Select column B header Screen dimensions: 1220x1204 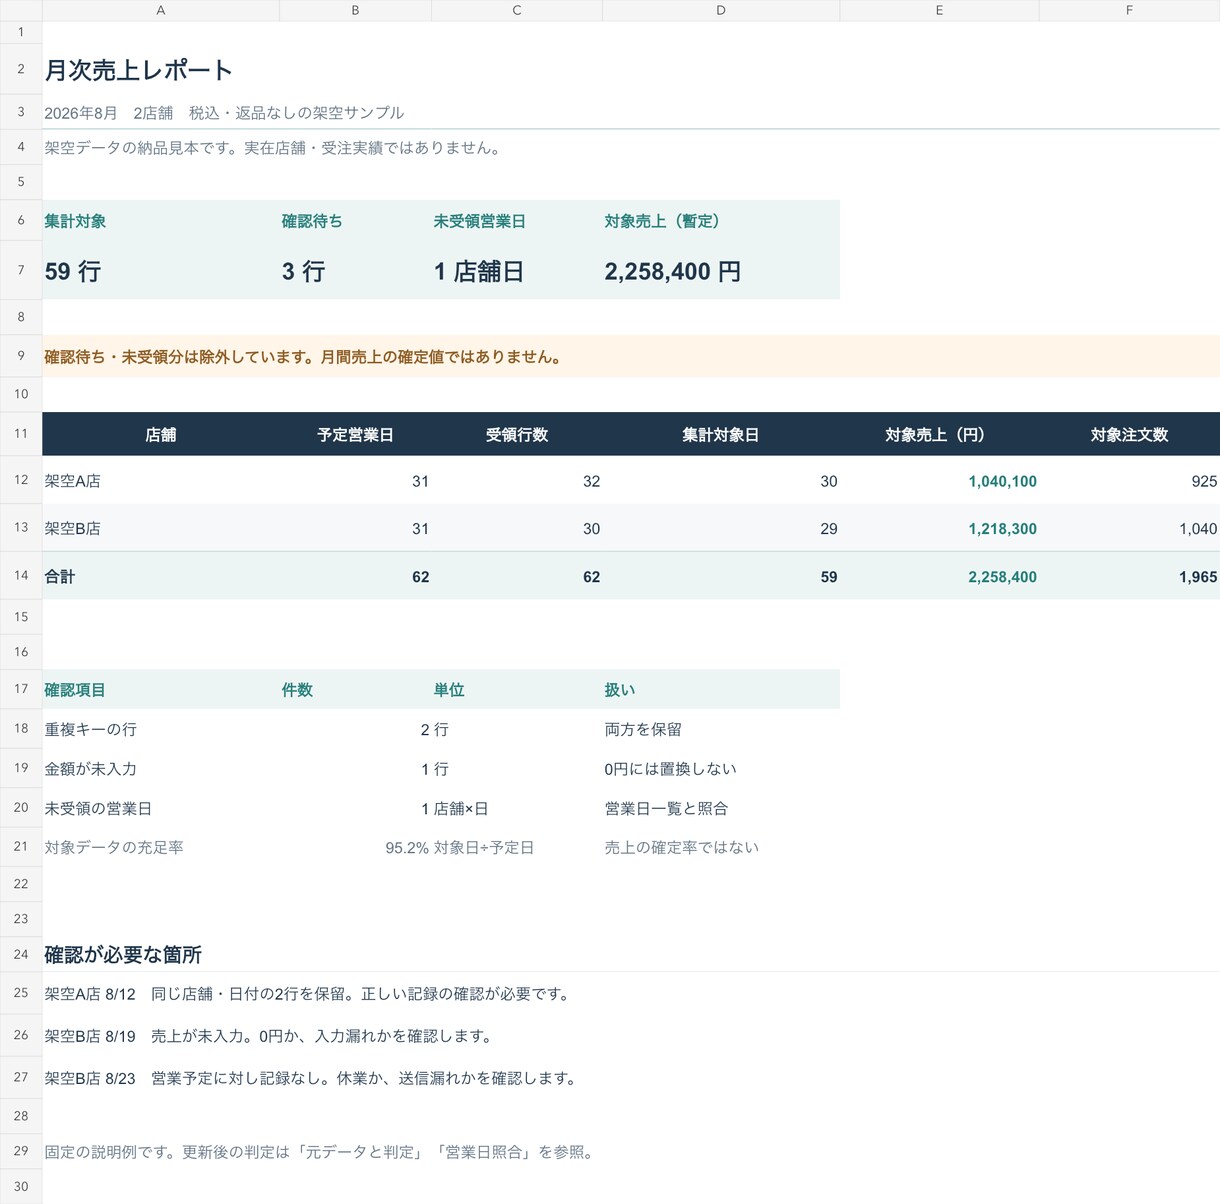(355, 10)
